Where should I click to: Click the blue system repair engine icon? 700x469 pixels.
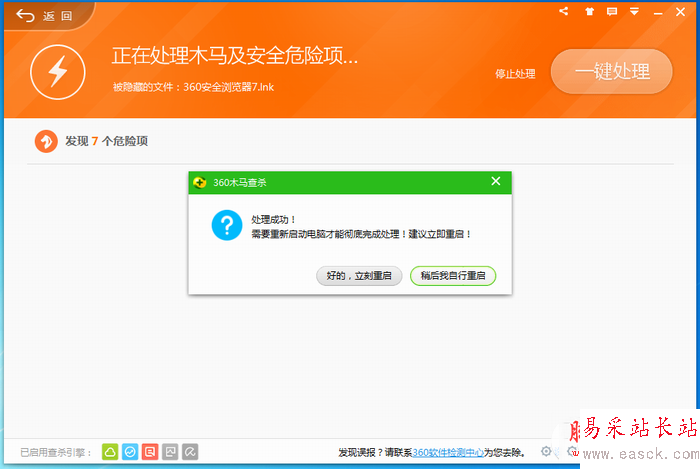point(130,452)
